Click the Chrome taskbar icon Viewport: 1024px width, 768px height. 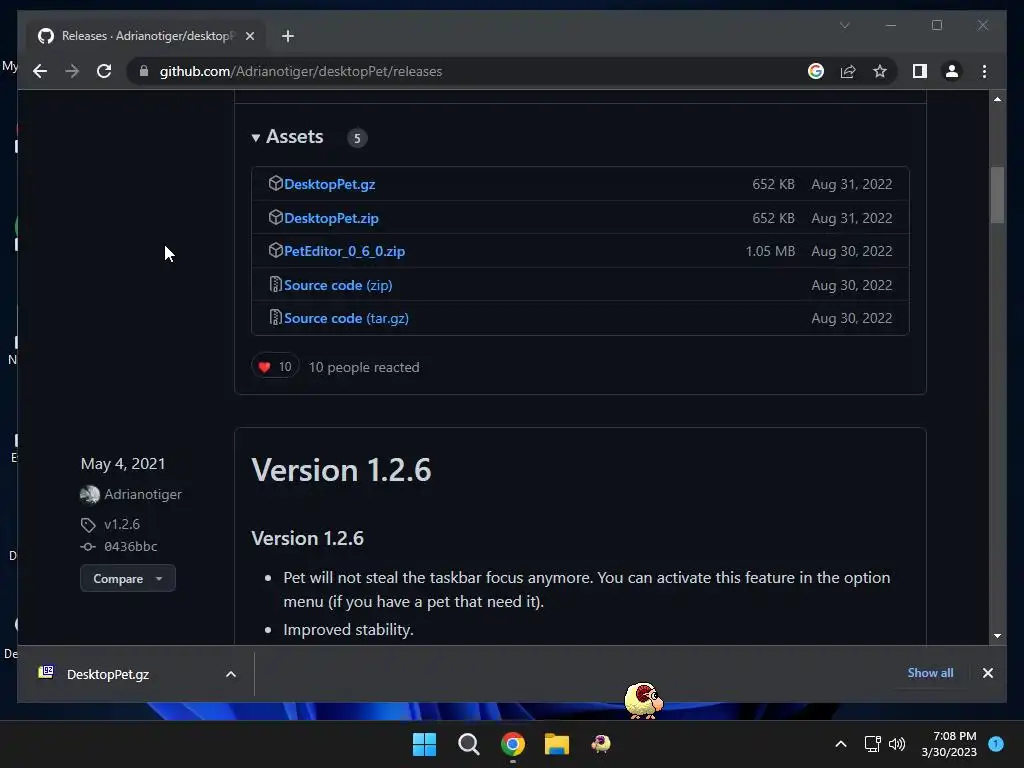pyautogui.click(x=513, y=744)
